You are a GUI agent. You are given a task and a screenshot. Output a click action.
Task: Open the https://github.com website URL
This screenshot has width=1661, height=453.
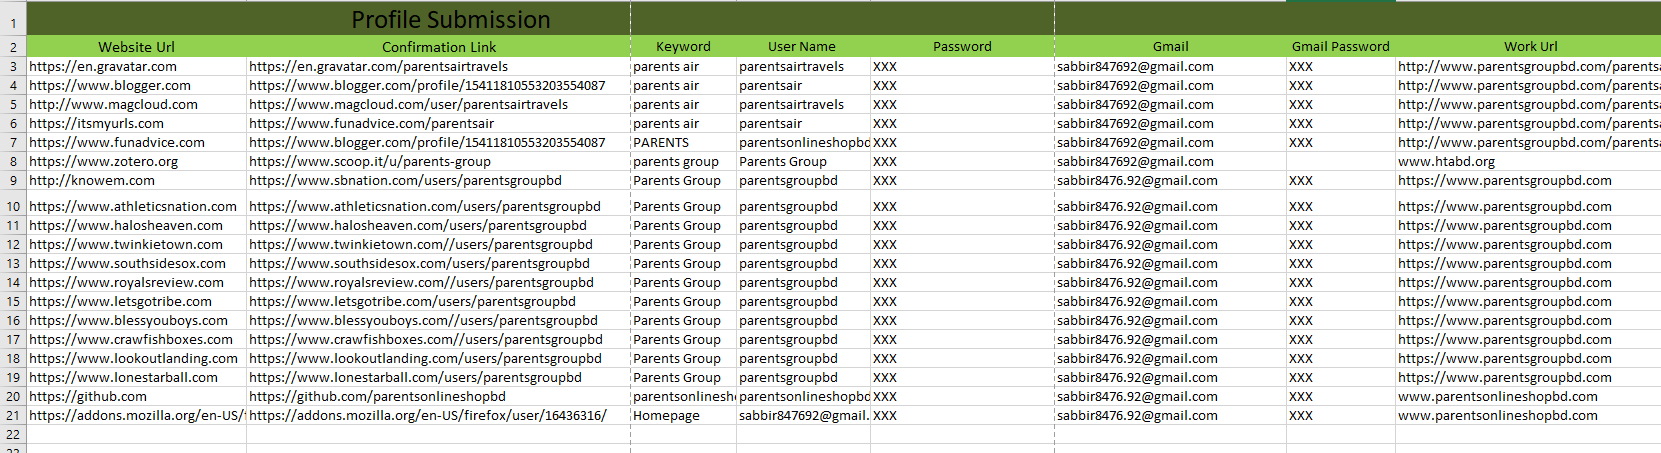[x=88, y=397]
